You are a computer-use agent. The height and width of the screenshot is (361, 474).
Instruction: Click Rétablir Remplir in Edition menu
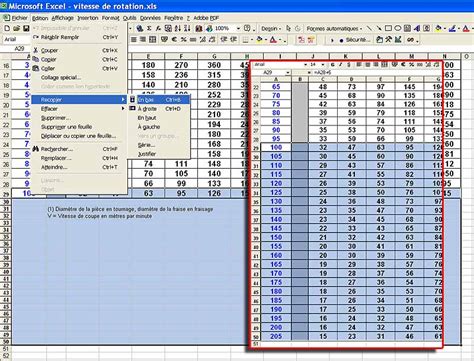(x=79, y=37)
